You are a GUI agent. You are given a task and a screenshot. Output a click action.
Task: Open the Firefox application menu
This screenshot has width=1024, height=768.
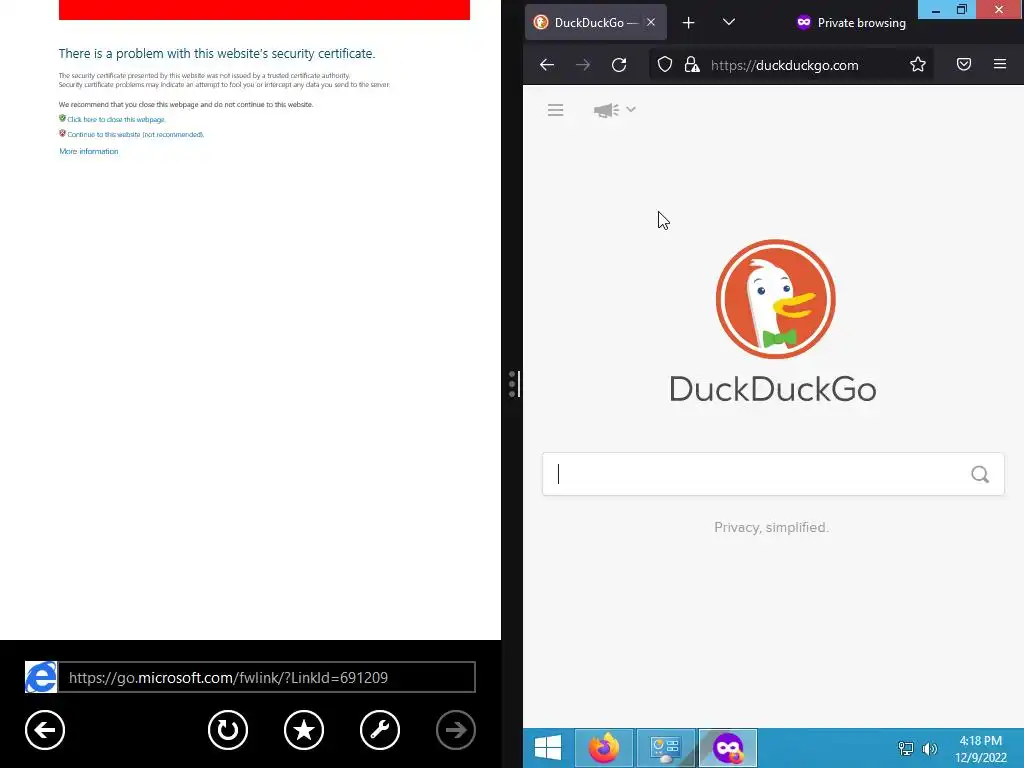pyautogui.click(x=1000, y=64)
